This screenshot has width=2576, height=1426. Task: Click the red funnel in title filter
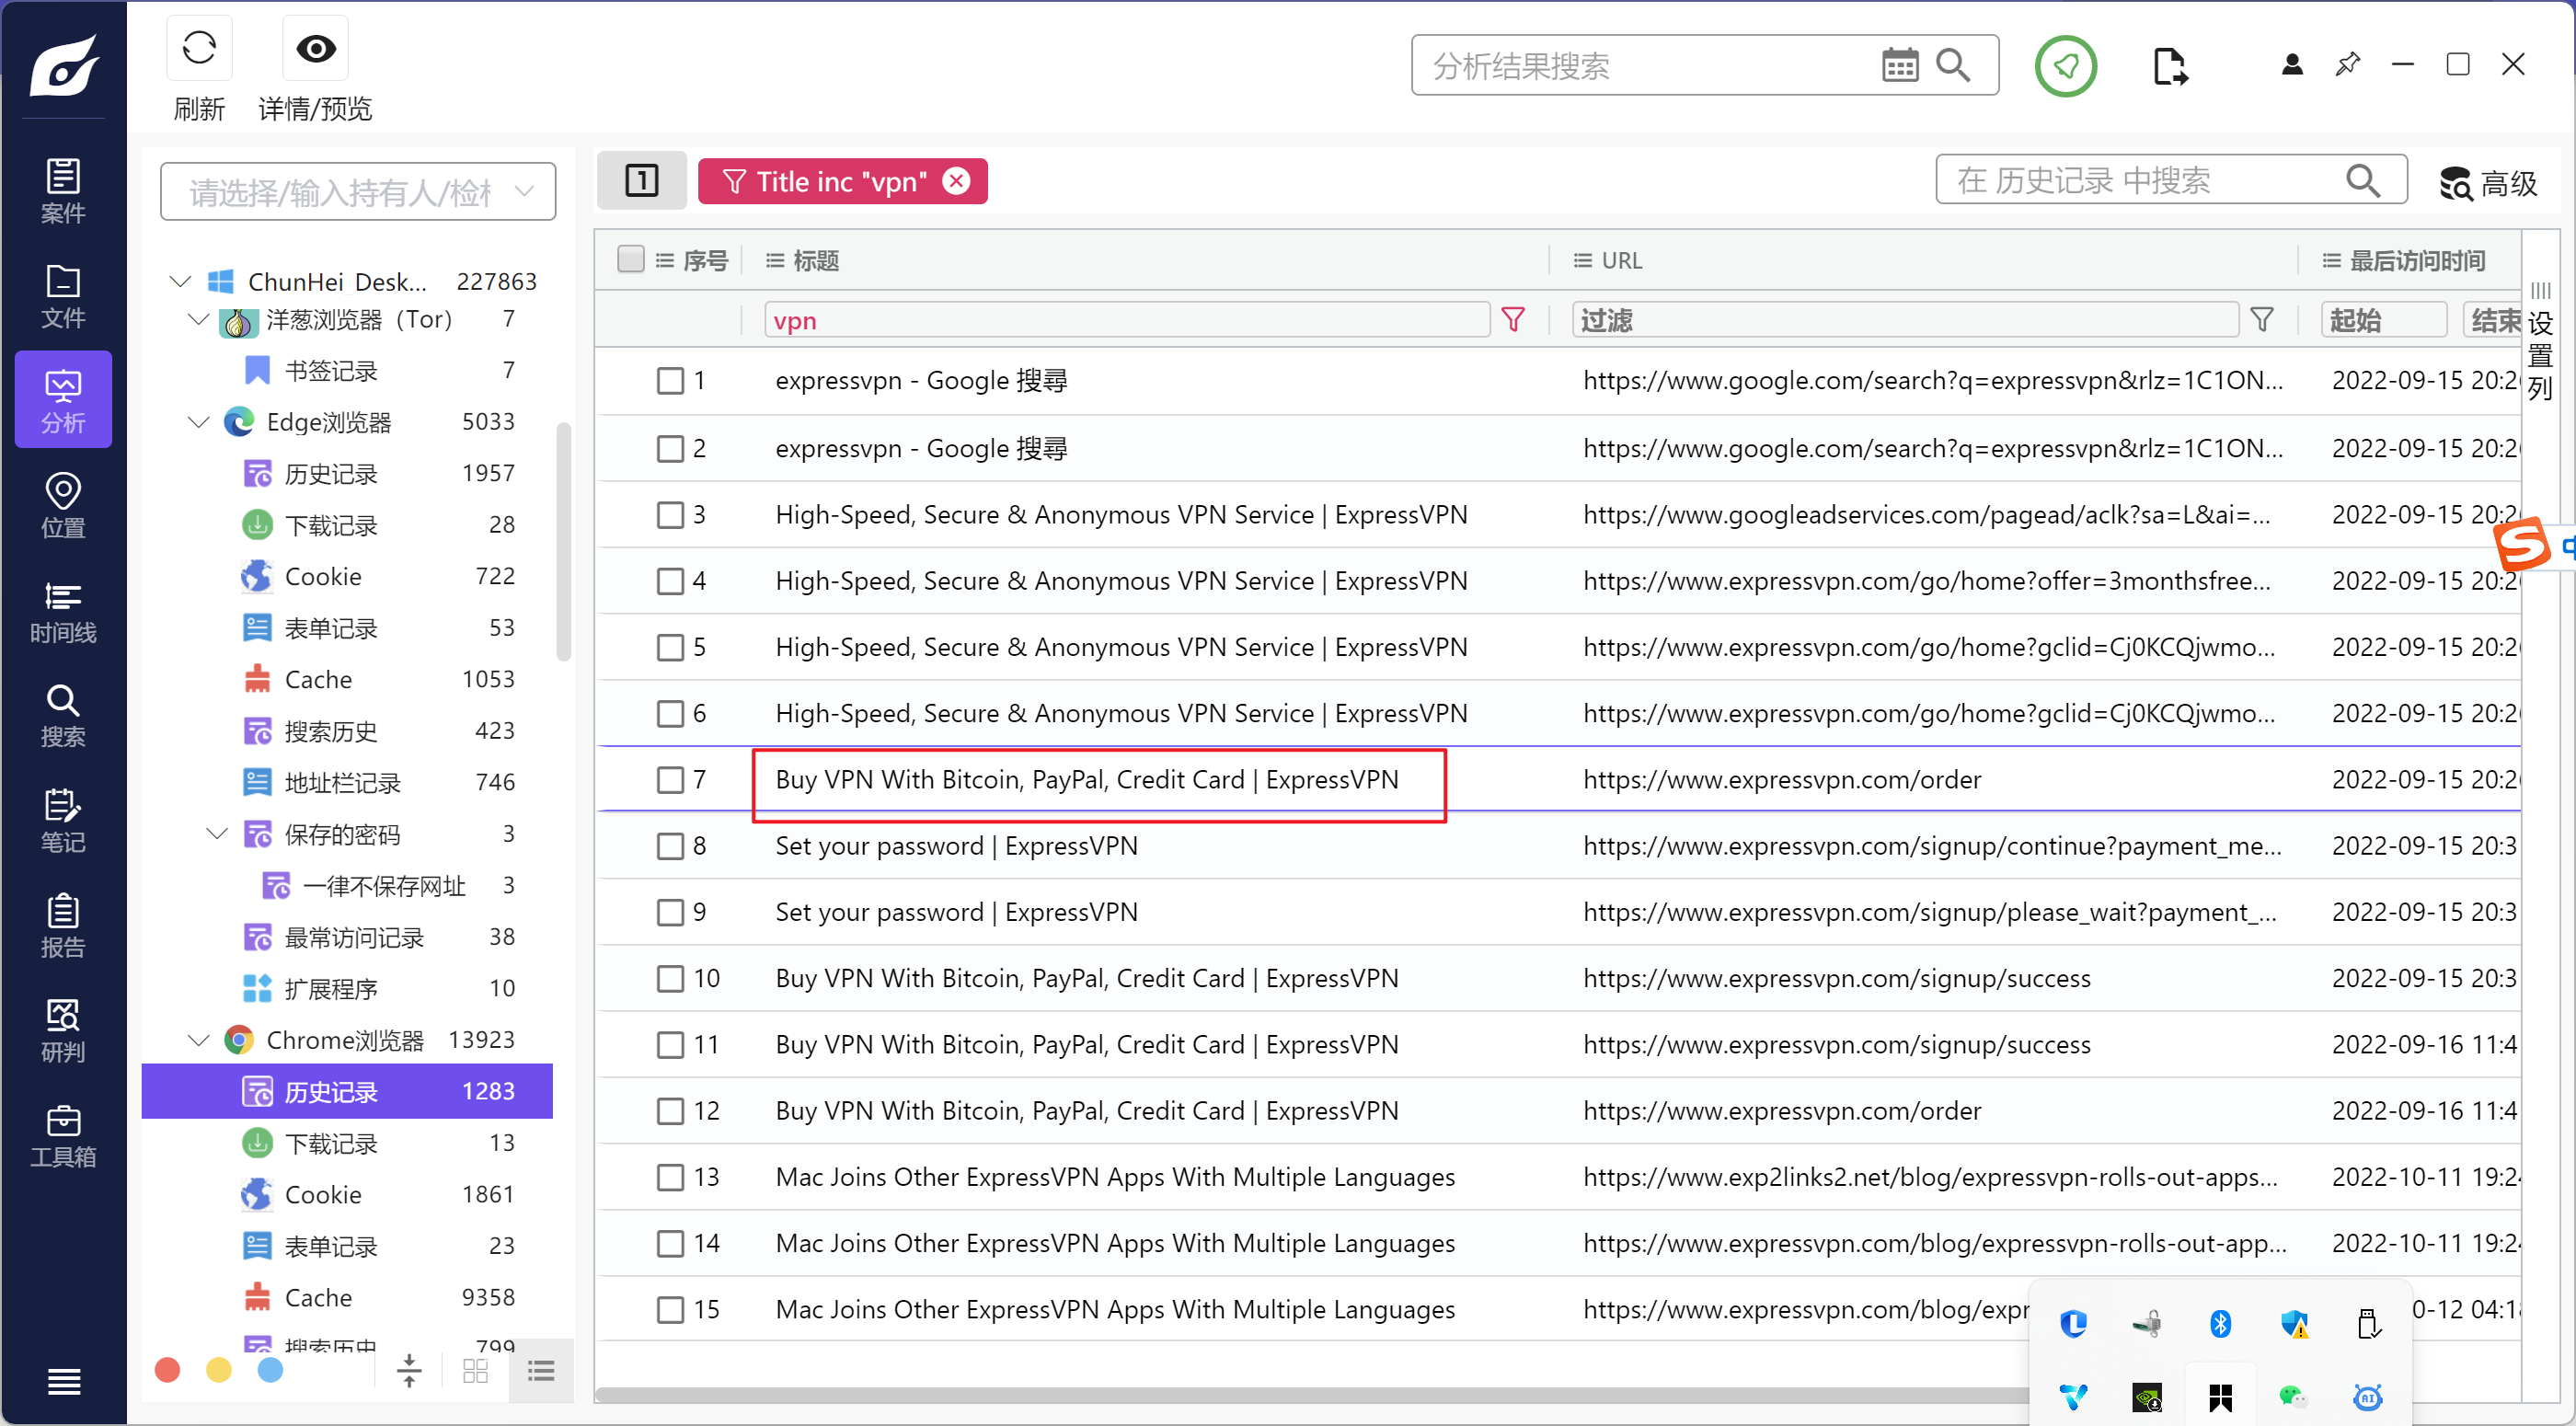pyautogui.click(x=1513, y=320)
